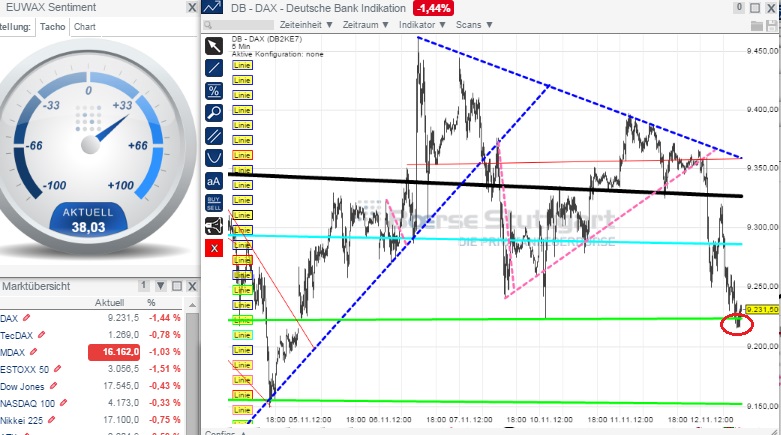
Task: Select the single trend line drawing tool
Action: tap(214, 68)
